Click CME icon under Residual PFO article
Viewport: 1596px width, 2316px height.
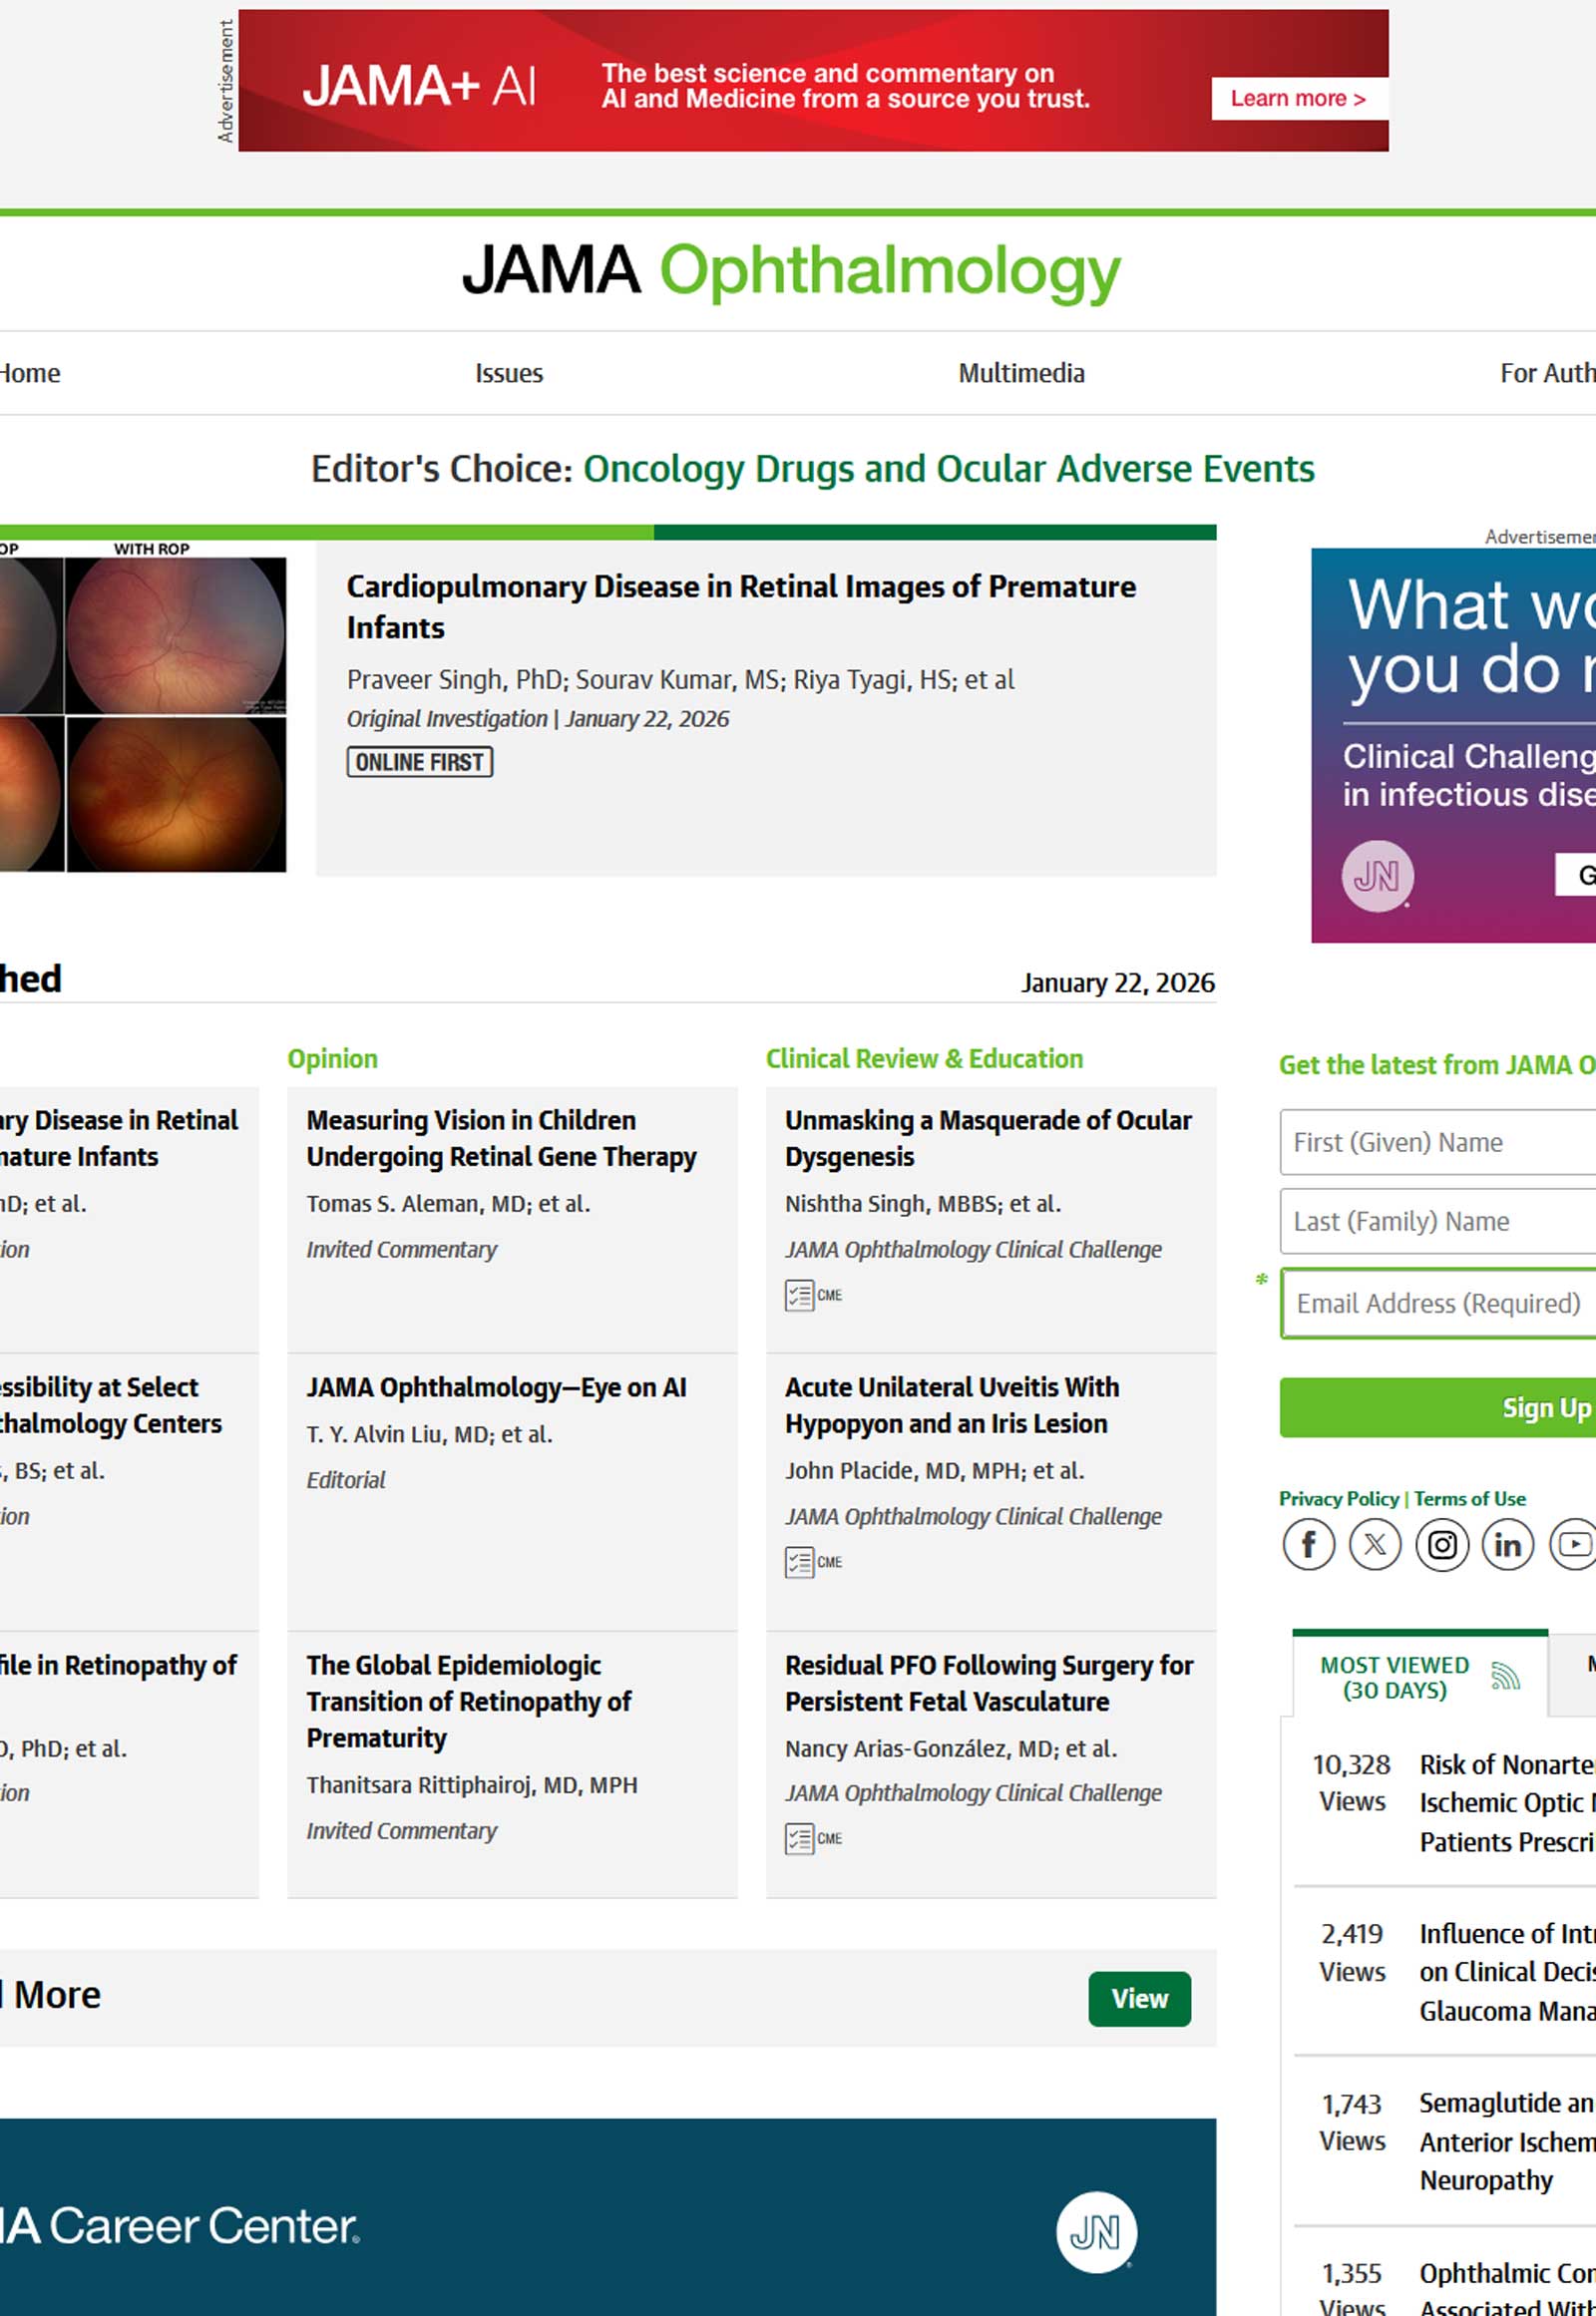coord(812,1838)
